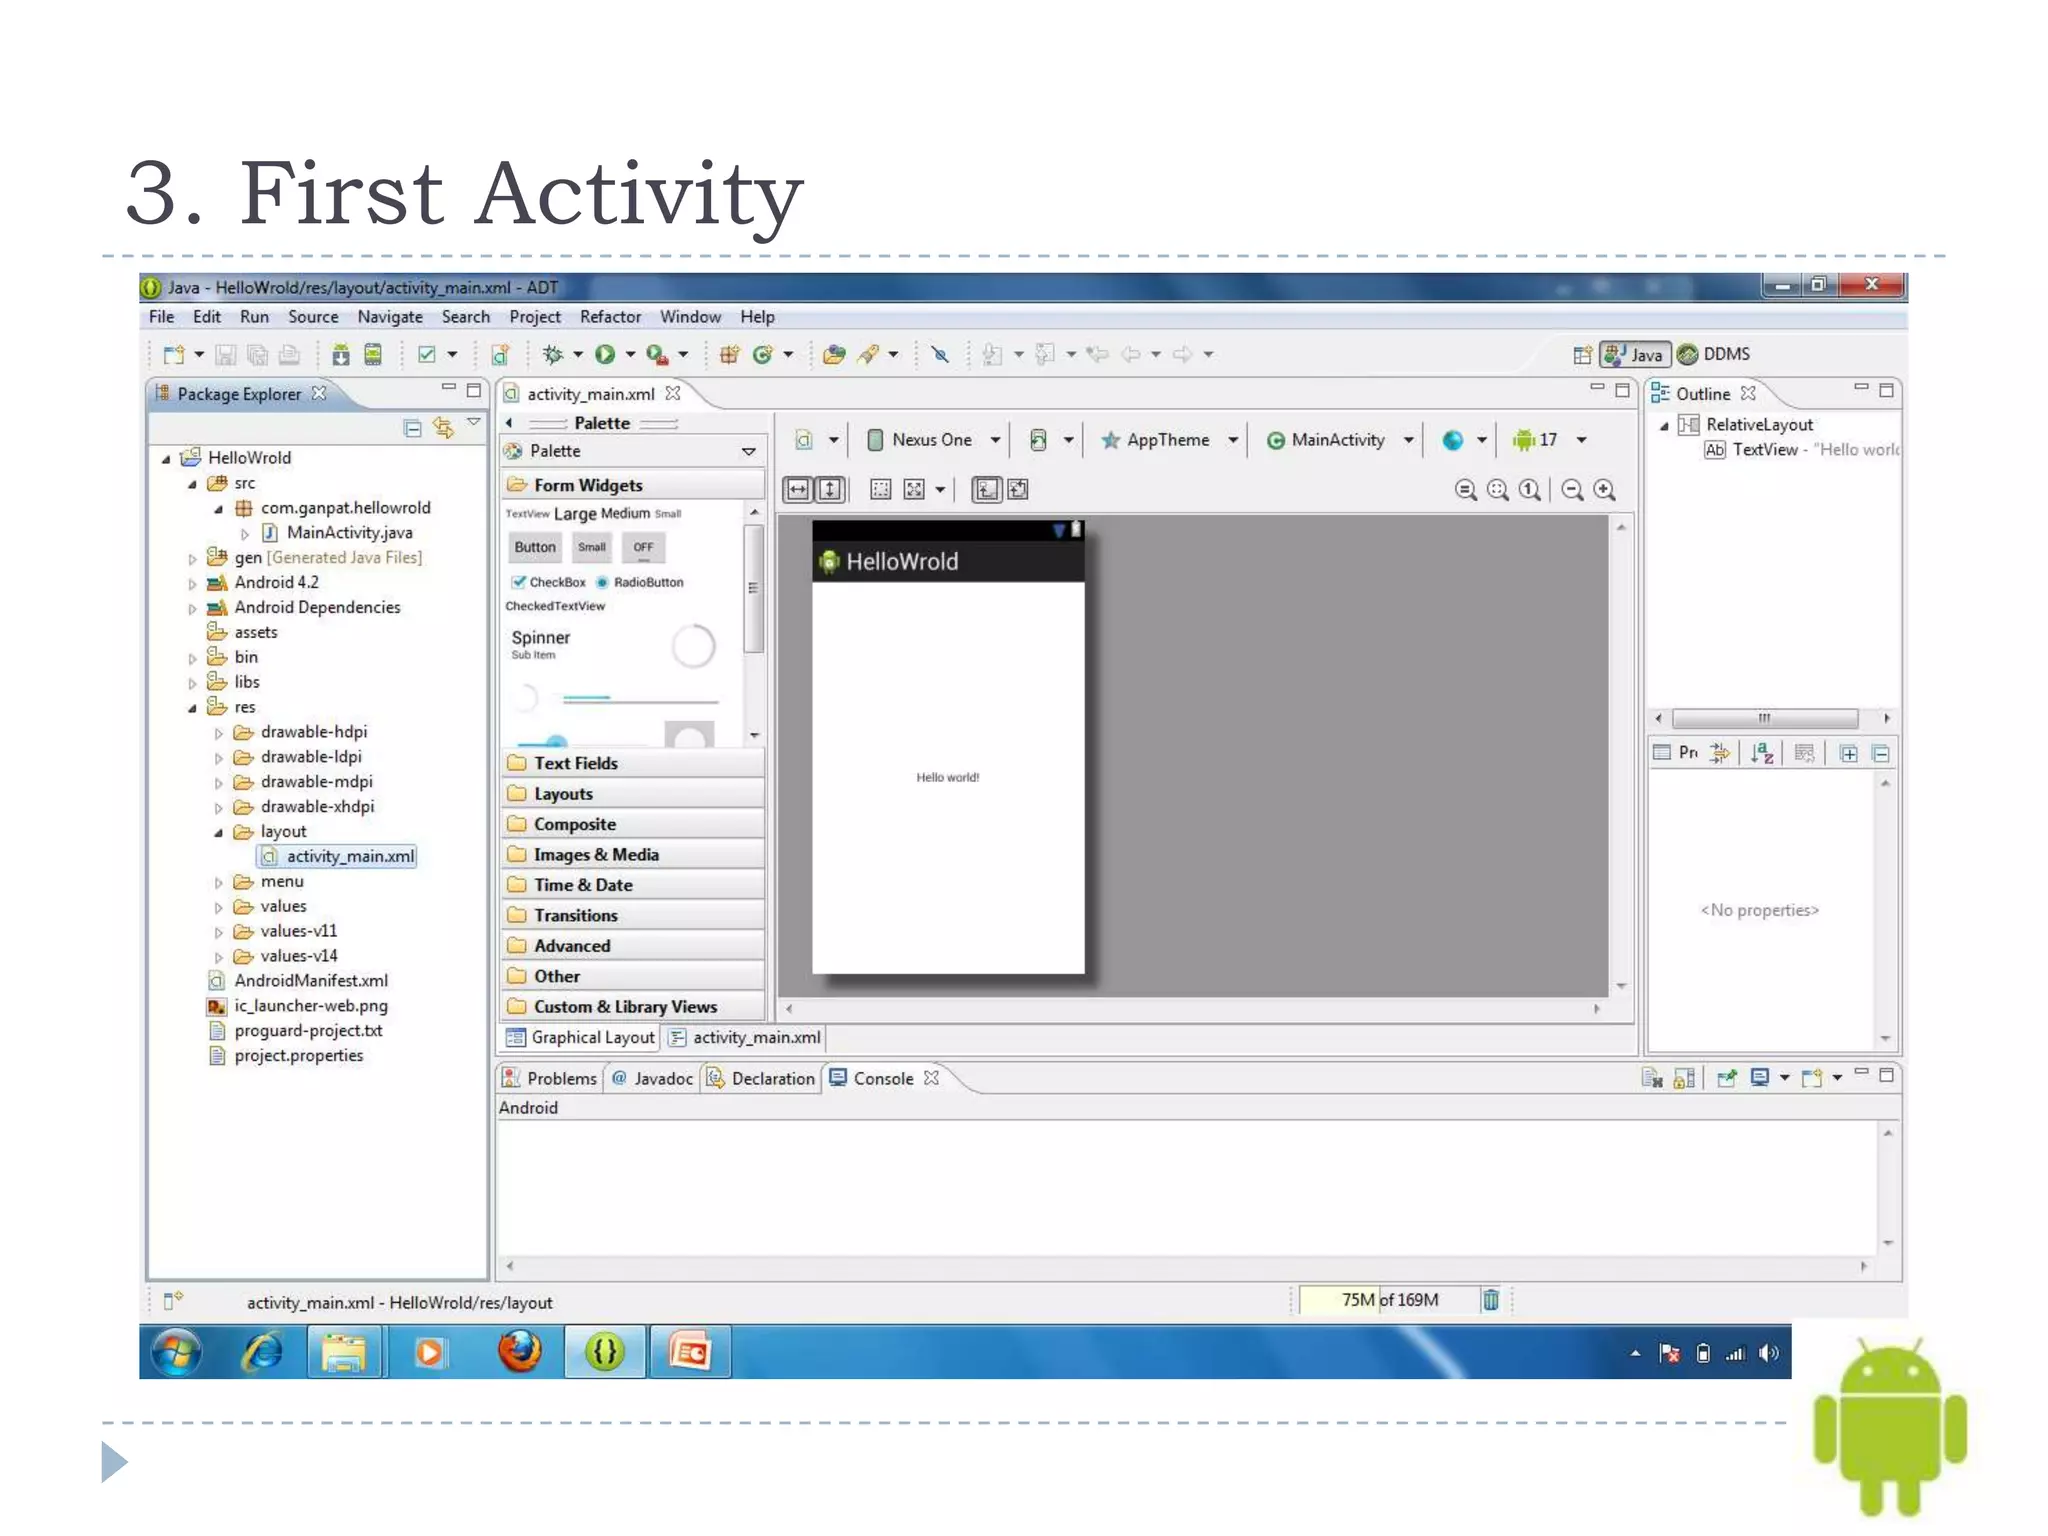Expand the gen folder in tree
The width and height of the screenshot is (2048, 1536).
point(192,558)
